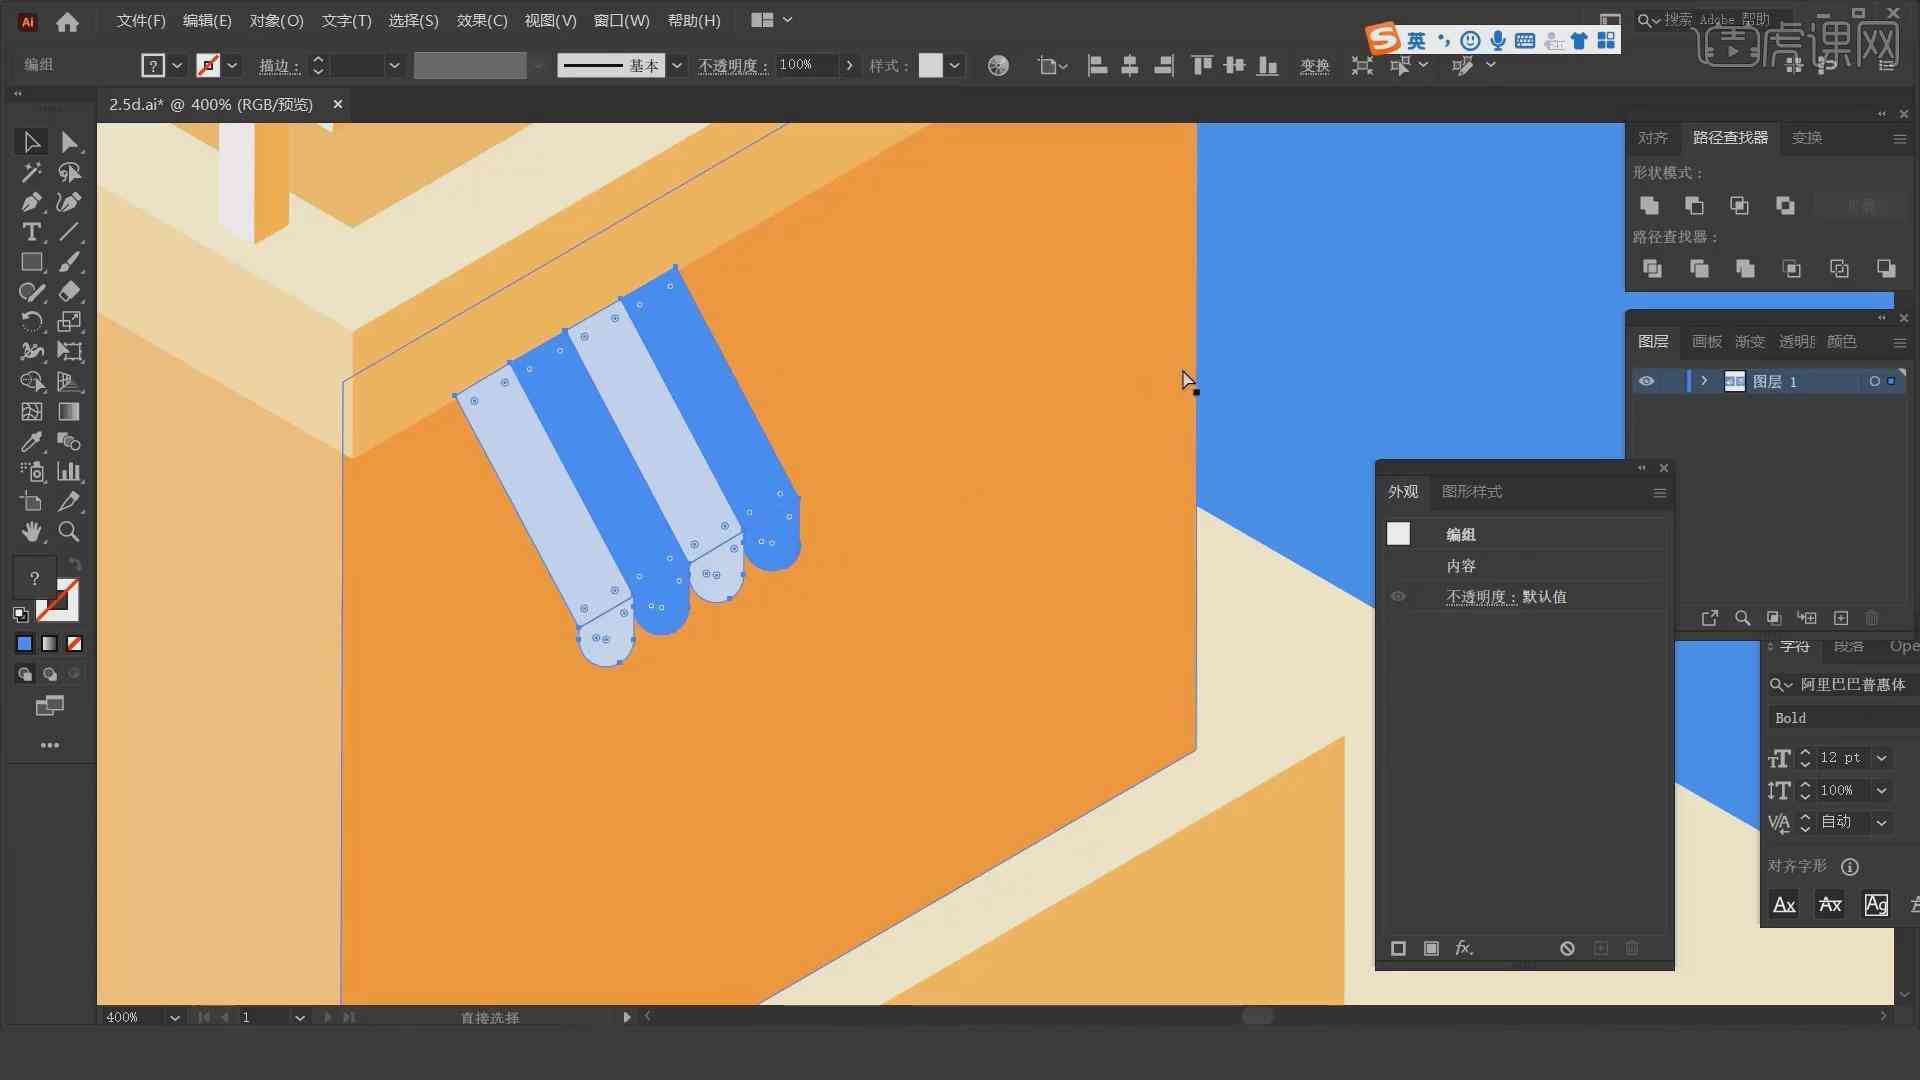
Task: Select the Eraser tool
Action: [x=69, y=292]
